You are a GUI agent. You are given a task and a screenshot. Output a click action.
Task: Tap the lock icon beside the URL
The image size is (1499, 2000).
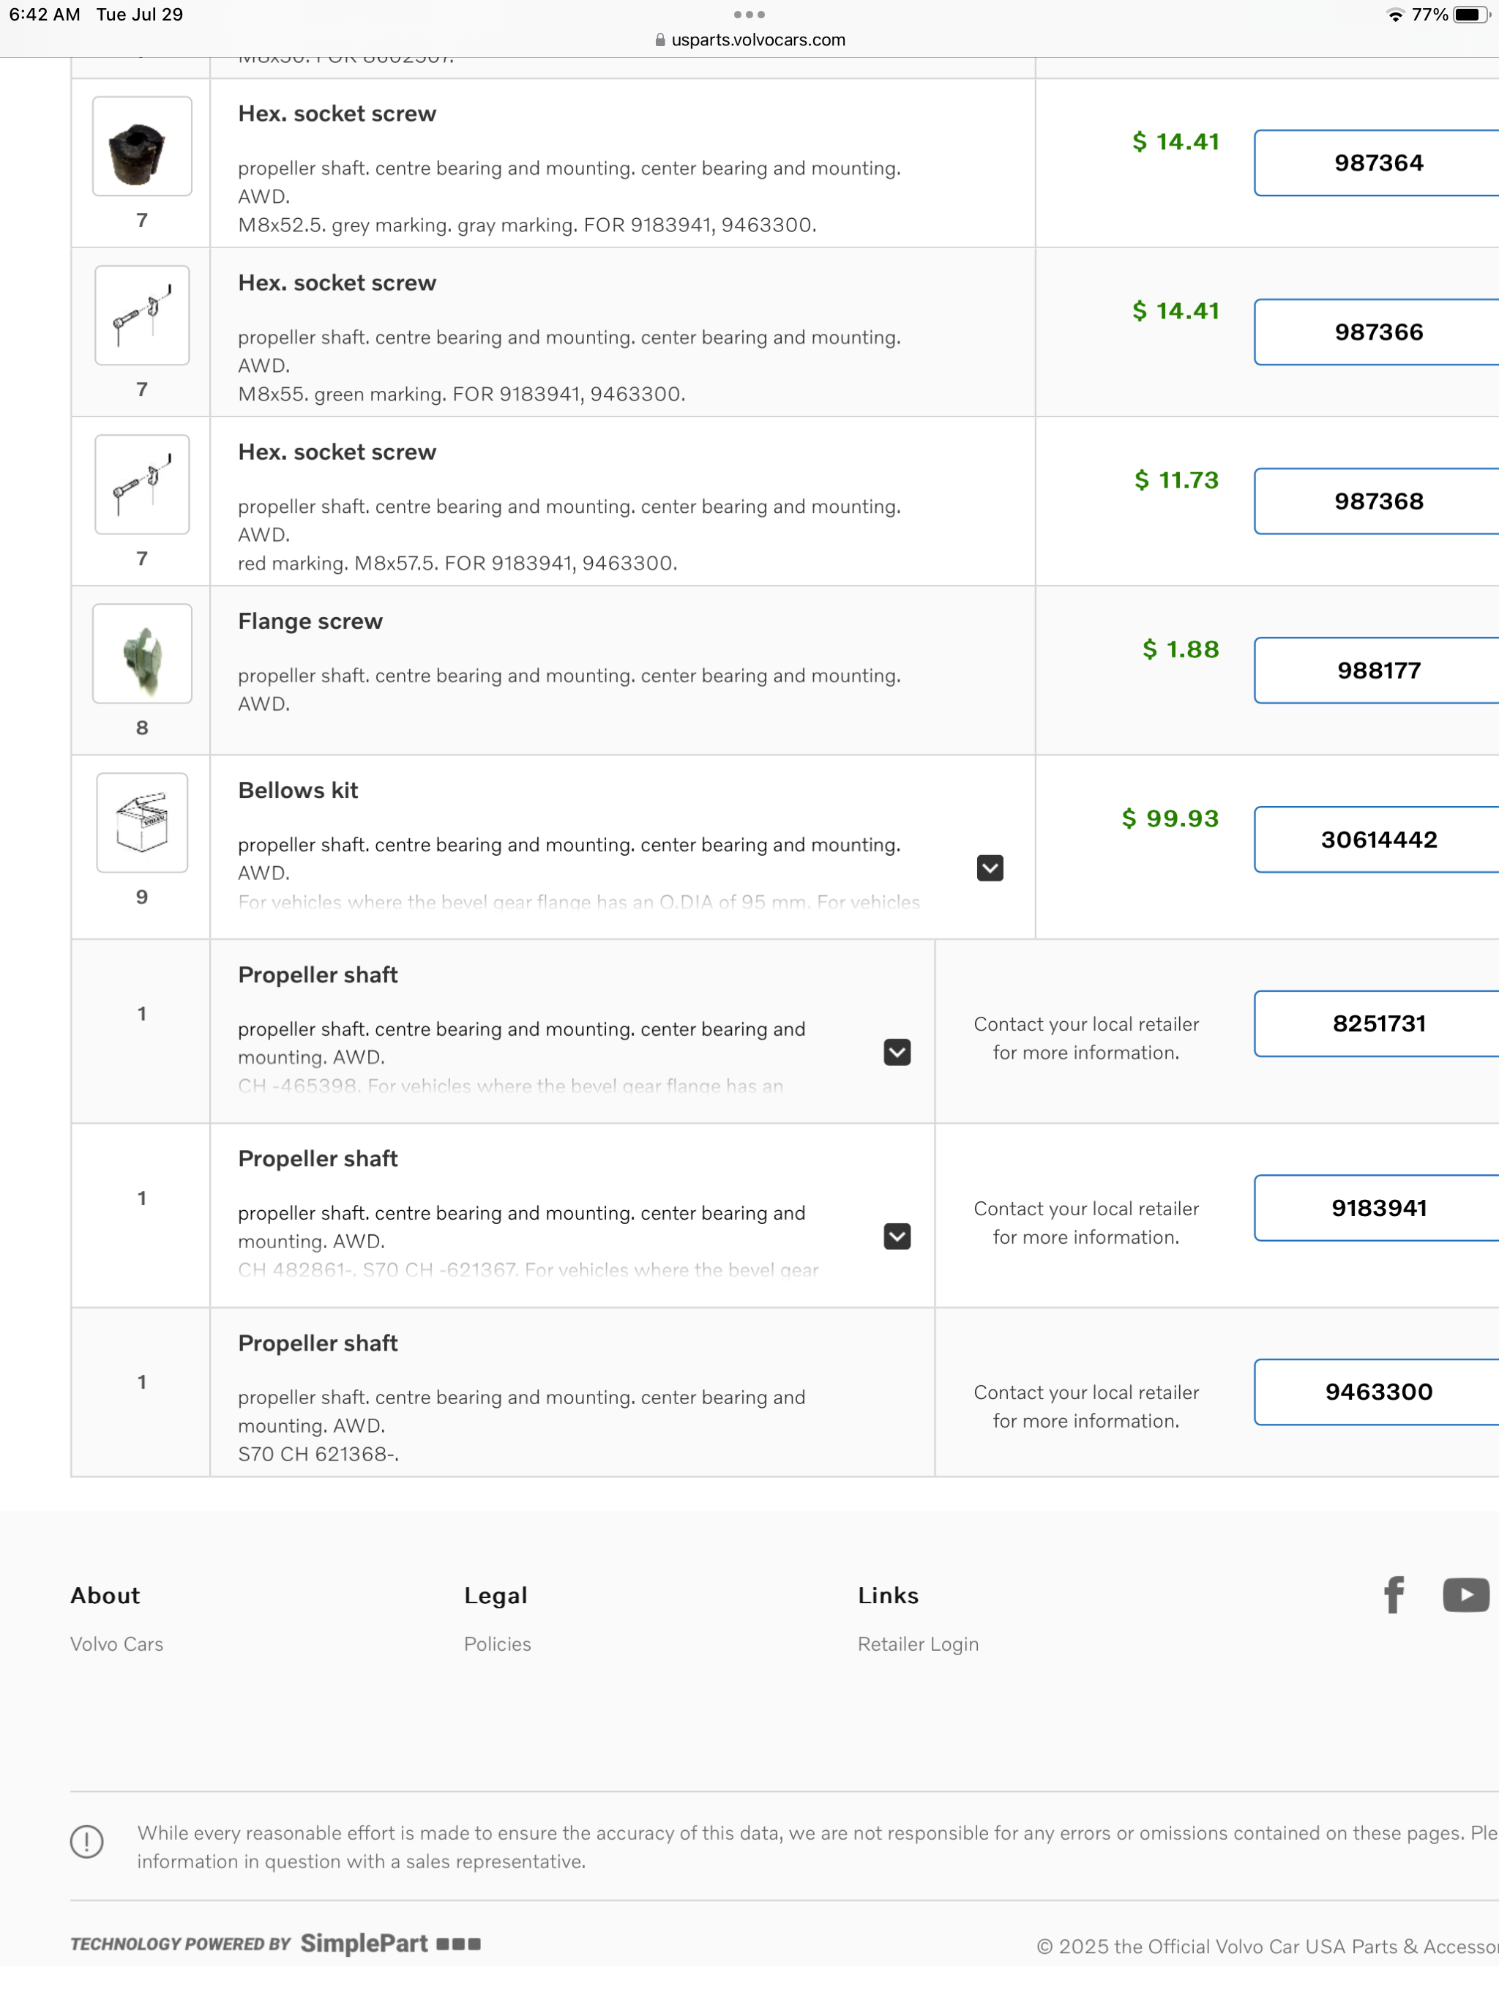point(660,40)
